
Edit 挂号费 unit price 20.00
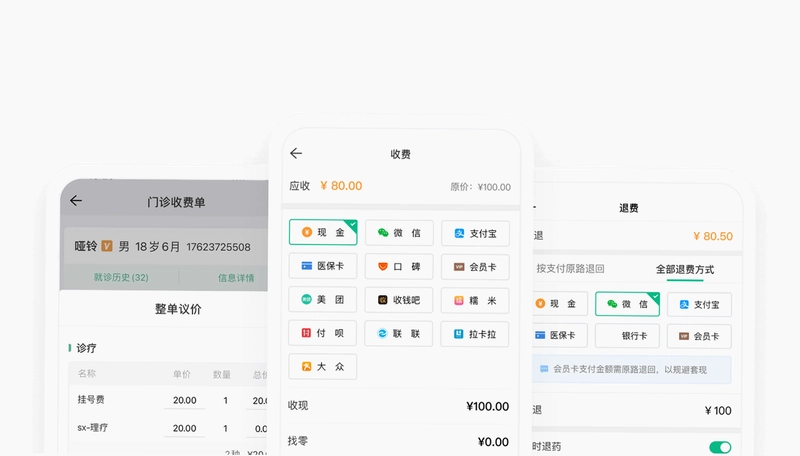pyautogui.click(x=185, y=400)
